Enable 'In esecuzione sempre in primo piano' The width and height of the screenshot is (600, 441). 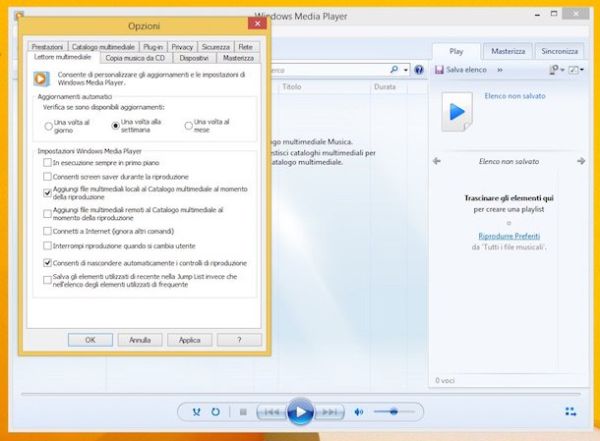[x=48, y=161]
